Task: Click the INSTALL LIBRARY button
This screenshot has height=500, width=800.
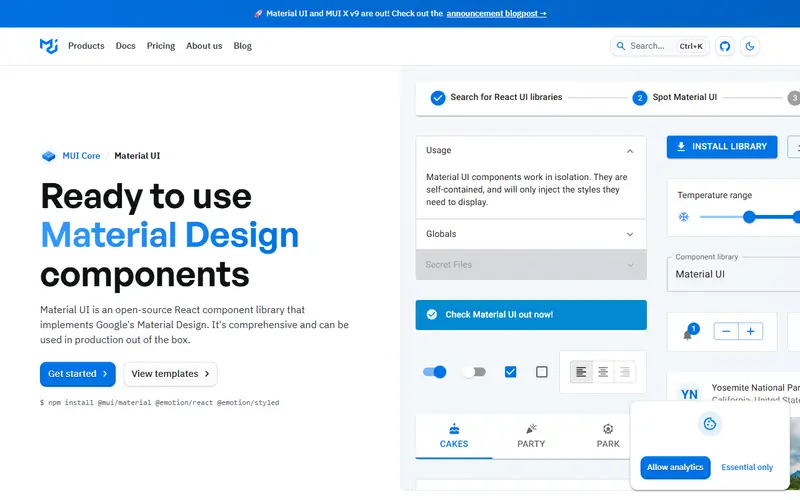Action: 722,147
